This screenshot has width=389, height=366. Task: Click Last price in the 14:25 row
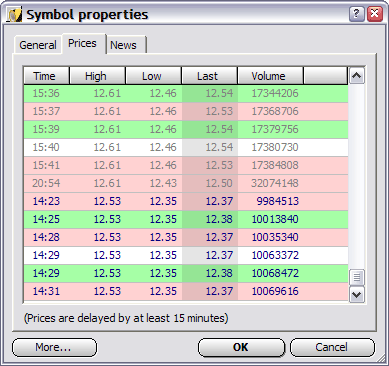[x=219, y=219]
